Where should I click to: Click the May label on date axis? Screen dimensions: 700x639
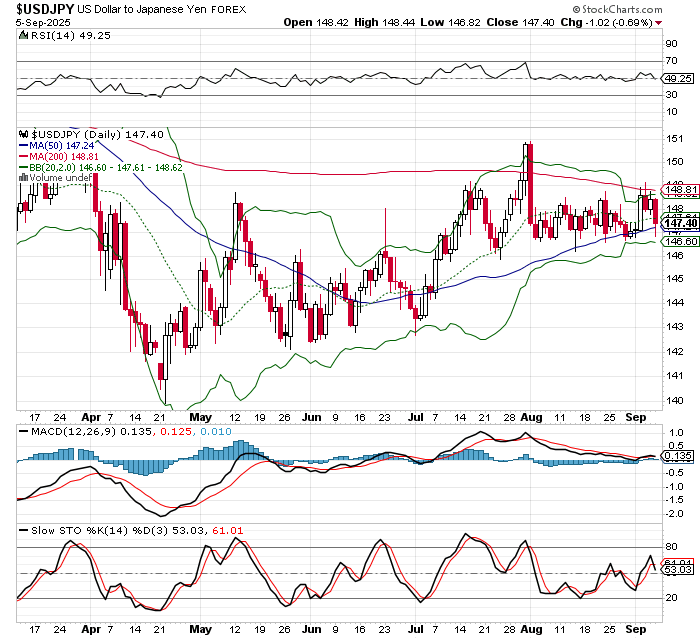201,416
